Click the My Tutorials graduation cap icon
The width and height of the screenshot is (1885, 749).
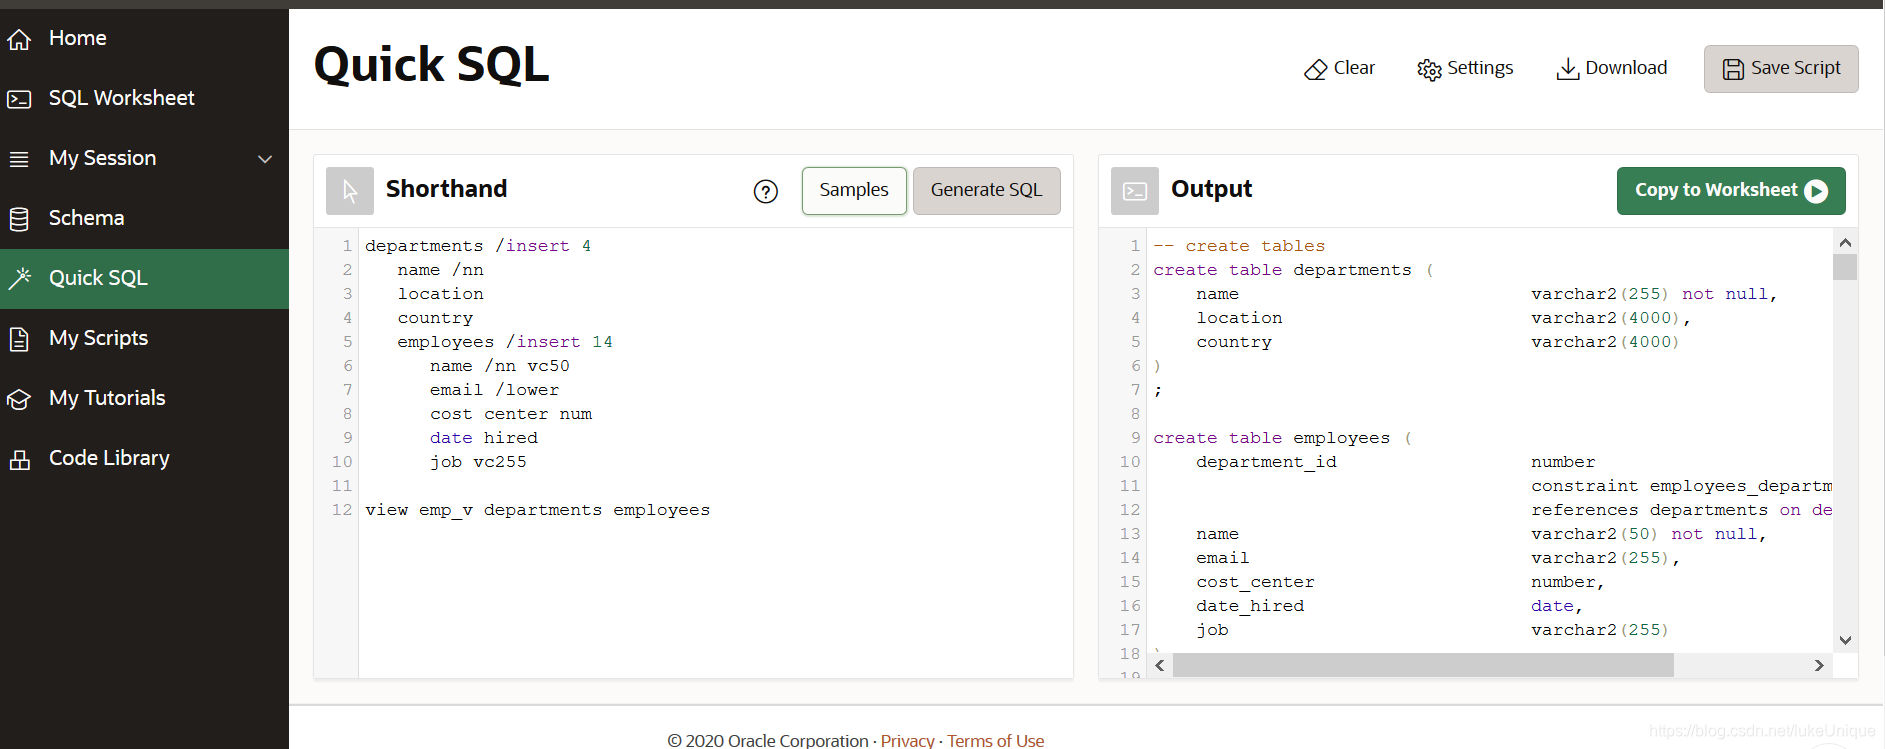pyautogui.click(x=19, y=399)
